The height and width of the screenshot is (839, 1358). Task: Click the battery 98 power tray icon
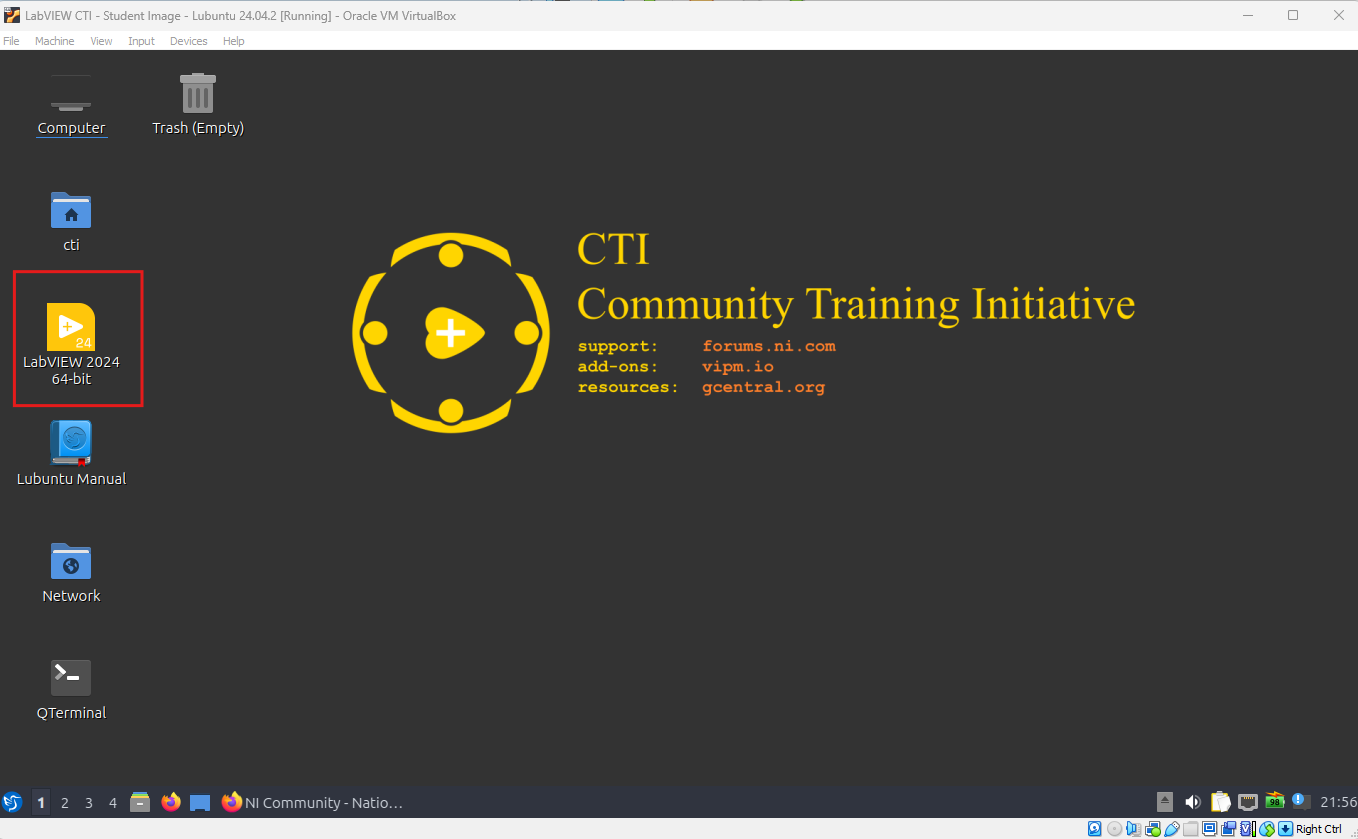[1274, 802]
